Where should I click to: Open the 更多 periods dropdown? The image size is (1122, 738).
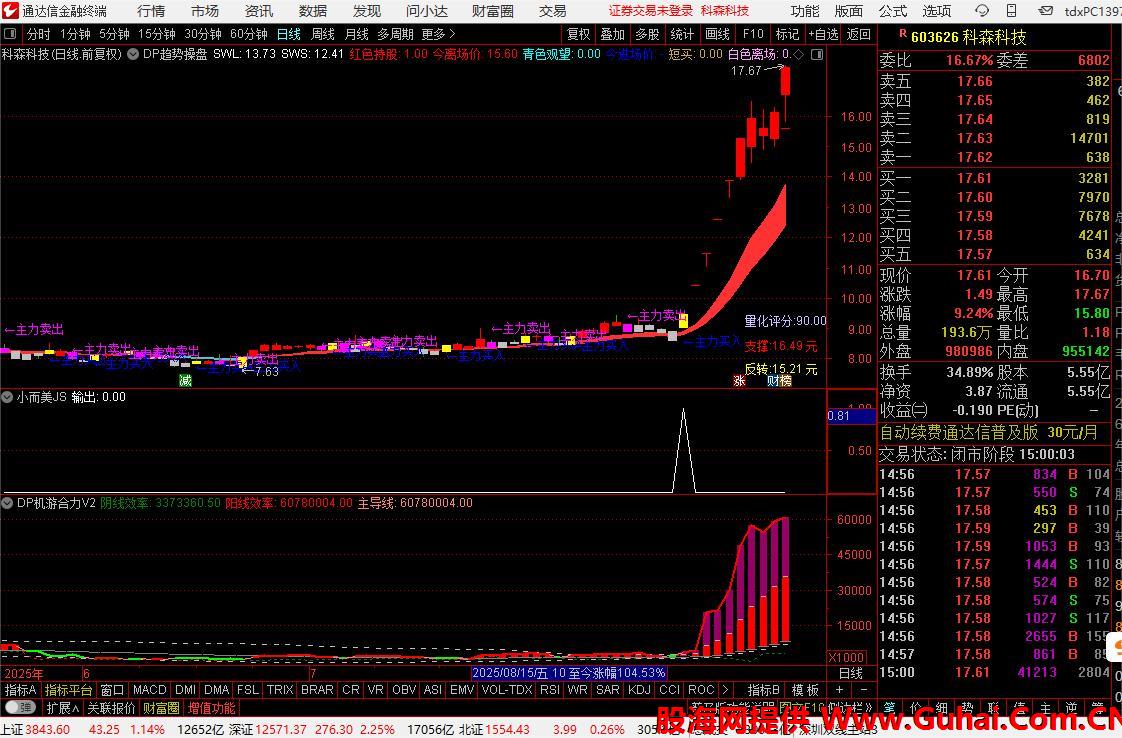(x=438, y=34)
